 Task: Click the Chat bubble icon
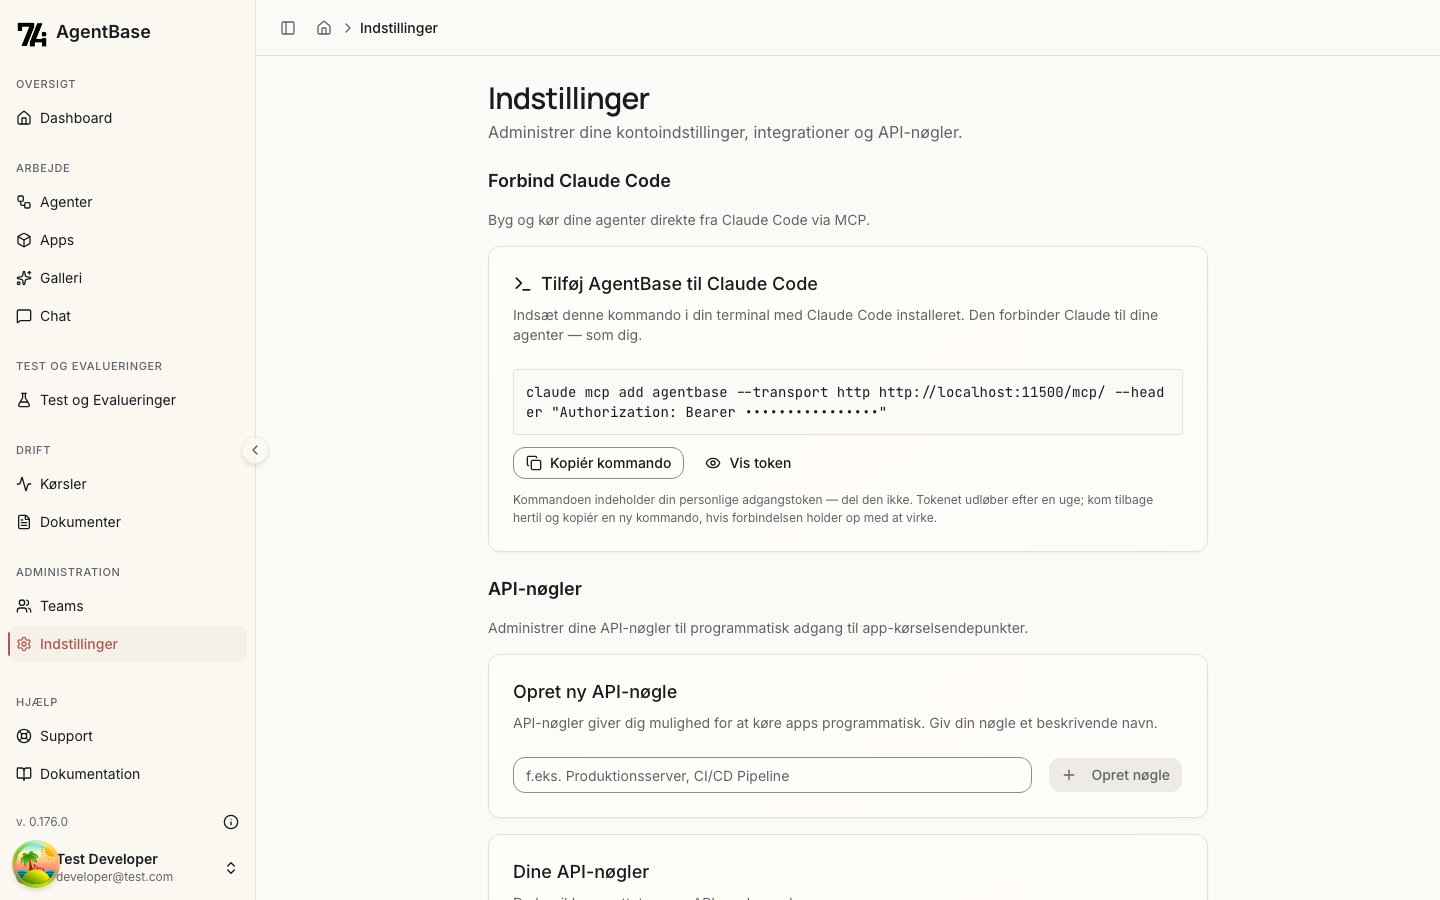[24, 316]
